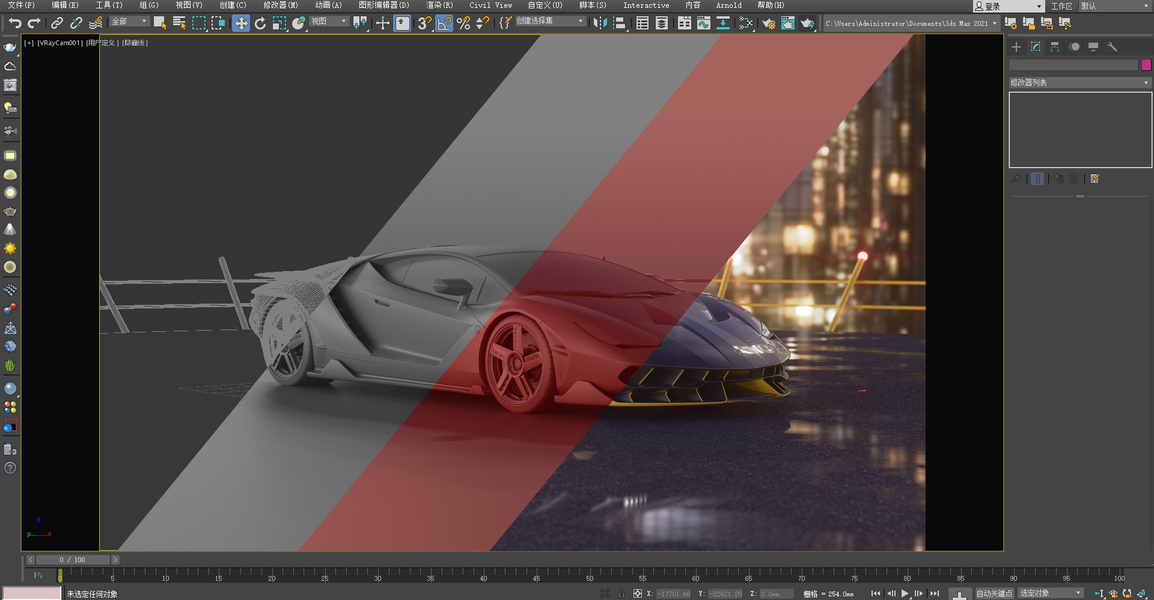Activate the Select and Move tool
The height and width of the screenshot is (600, 1154).
(x=241, y=24)
